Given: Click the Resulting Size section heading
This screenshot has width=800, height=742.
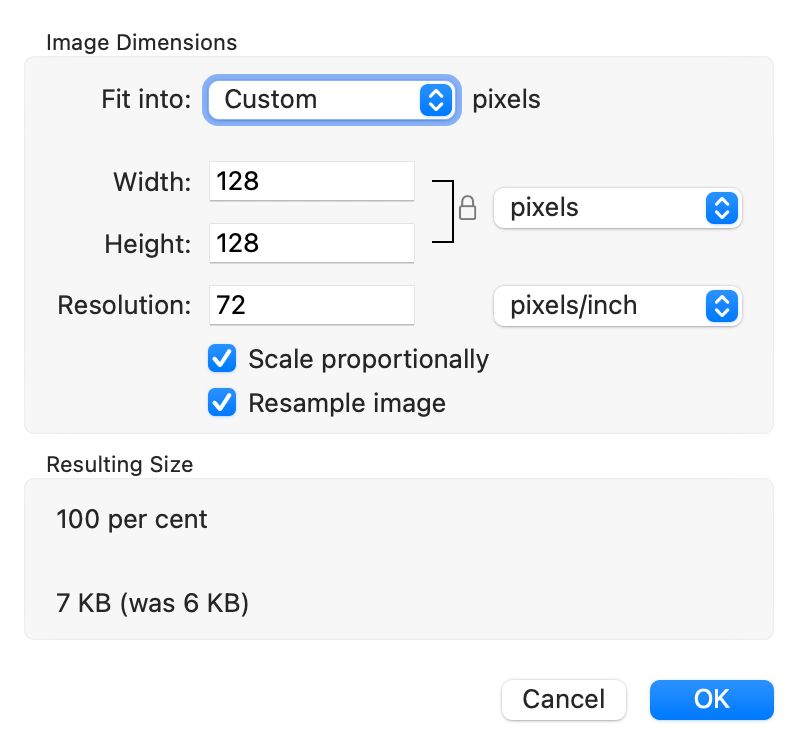Looking at the screenshot, I should click(x=120, y=464).
